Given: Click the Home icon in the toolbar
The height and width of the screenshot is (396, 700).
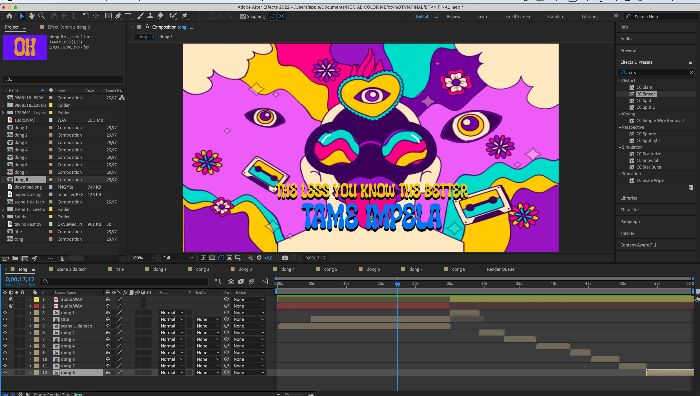Looking at the screenshot, I should click(x=9, y=16).
